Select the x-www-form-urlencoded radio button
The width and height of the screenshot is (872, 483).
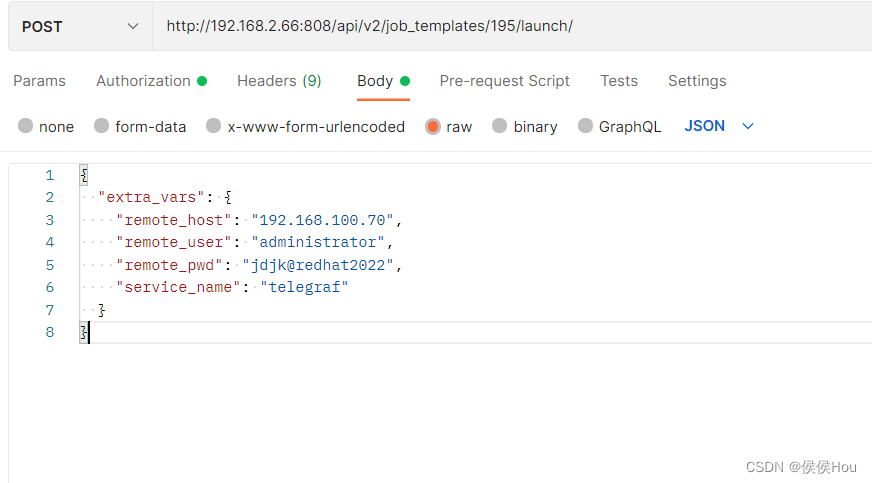214,126
